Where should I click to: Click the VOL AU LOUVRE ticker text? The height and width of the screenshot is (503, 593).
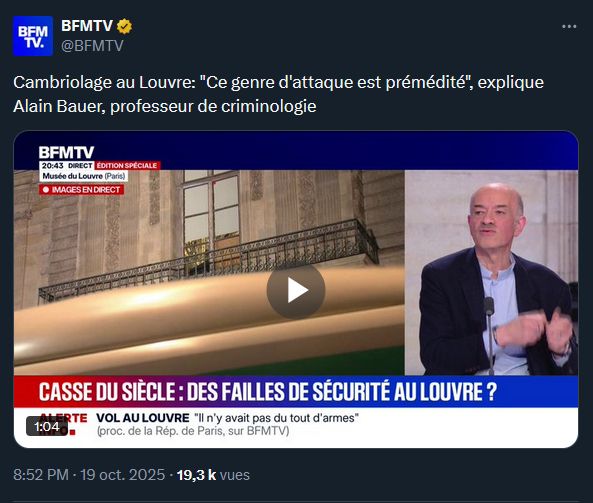143,418
